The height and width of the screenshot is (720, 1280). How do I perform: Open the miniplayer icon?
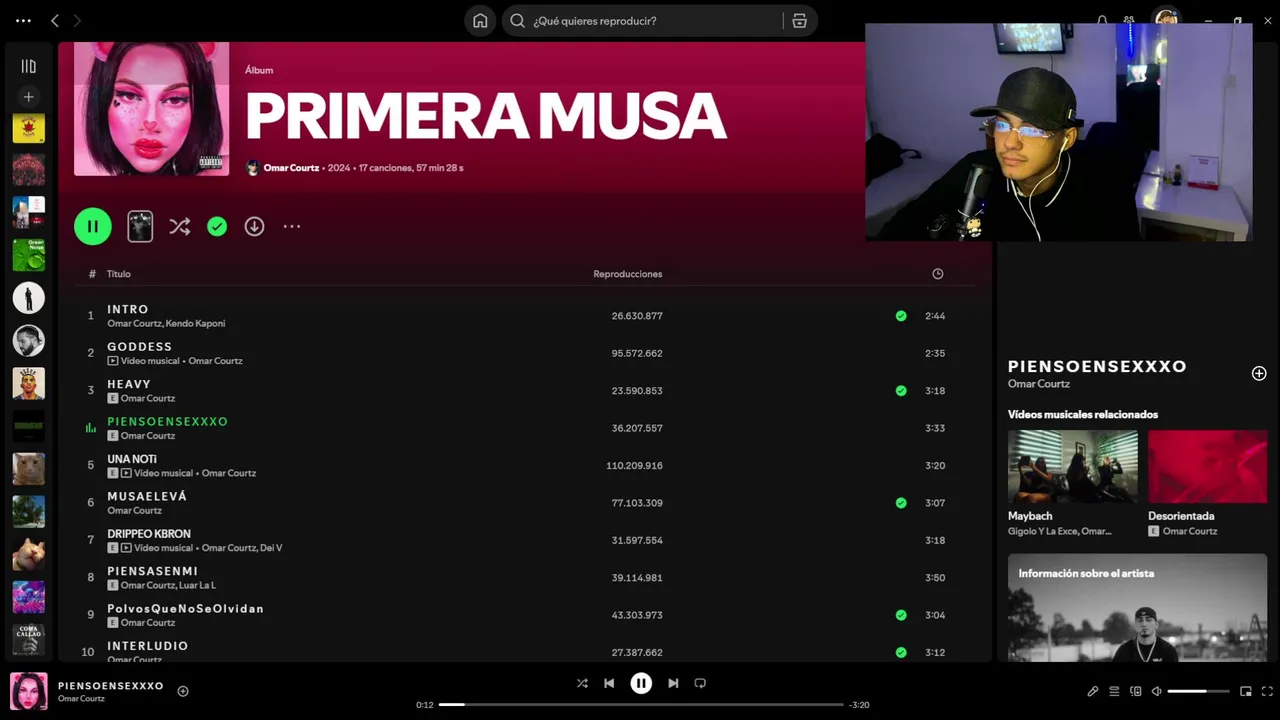pyautogui.click(x=1246, y=691)
